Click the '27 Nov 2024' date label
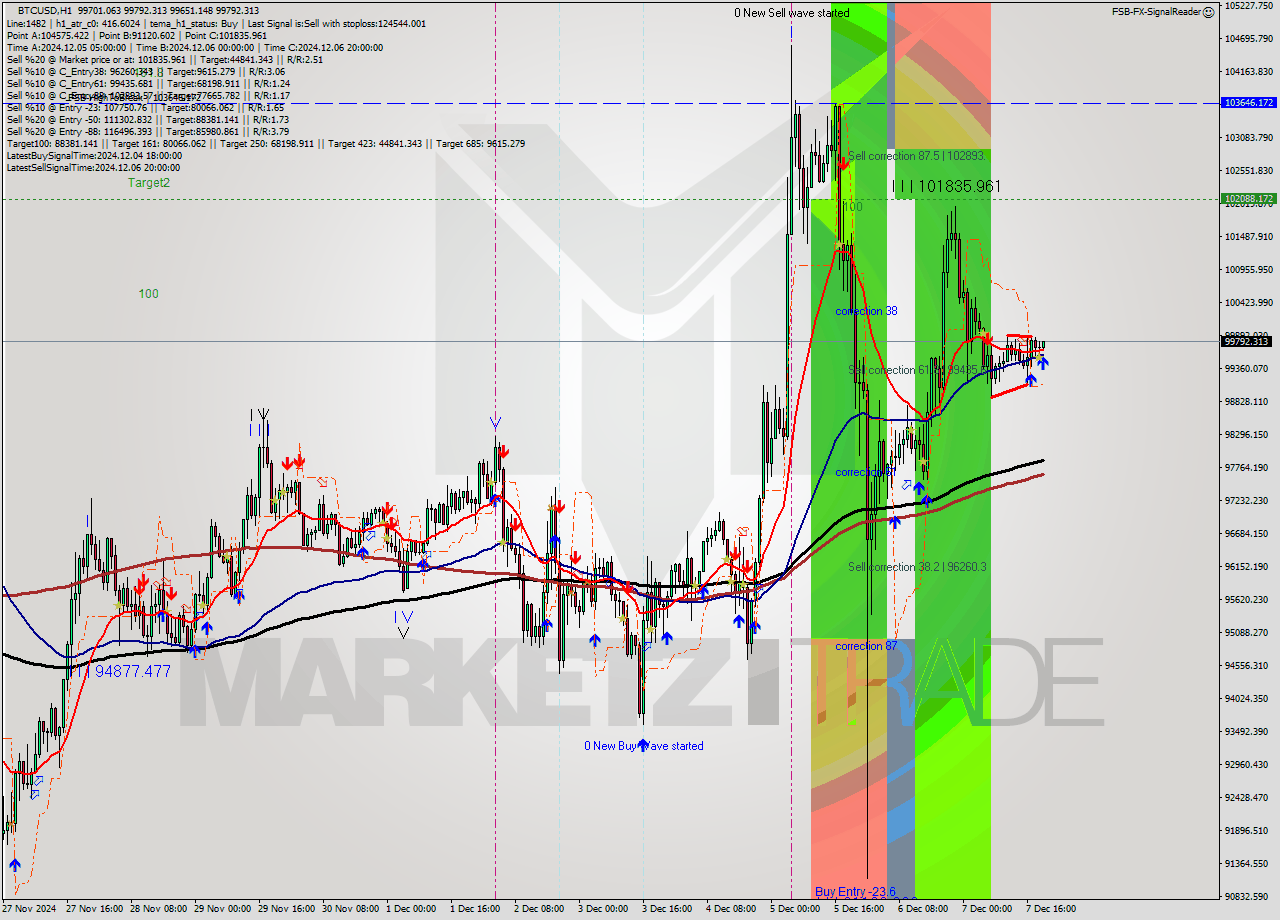The height and width of the screenshot is (920, 1280). (x=30, y=909)
